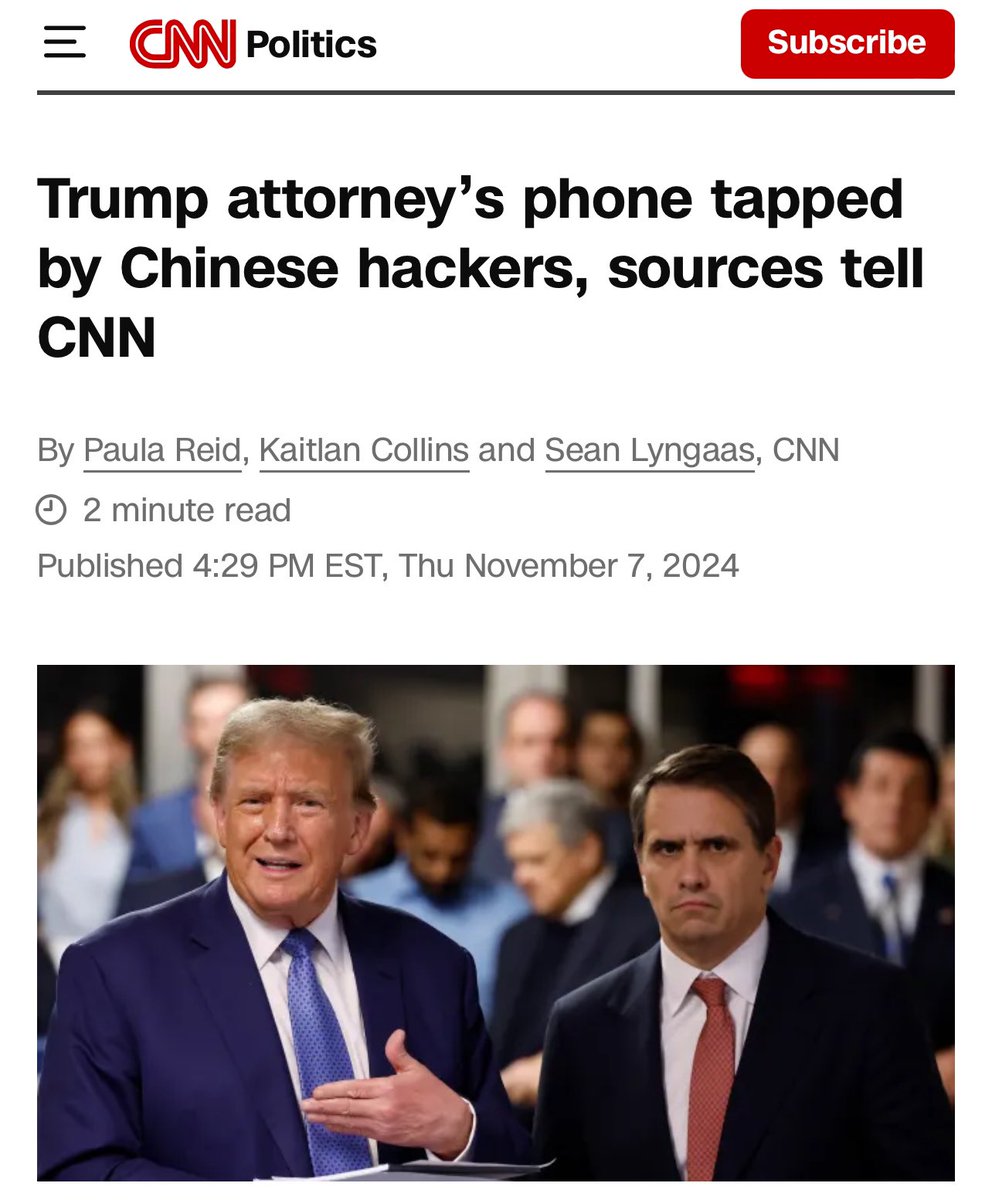Screen dimensions: 992x1200
Task: Click the clock read-time icon
Action: tap(51, 510)
